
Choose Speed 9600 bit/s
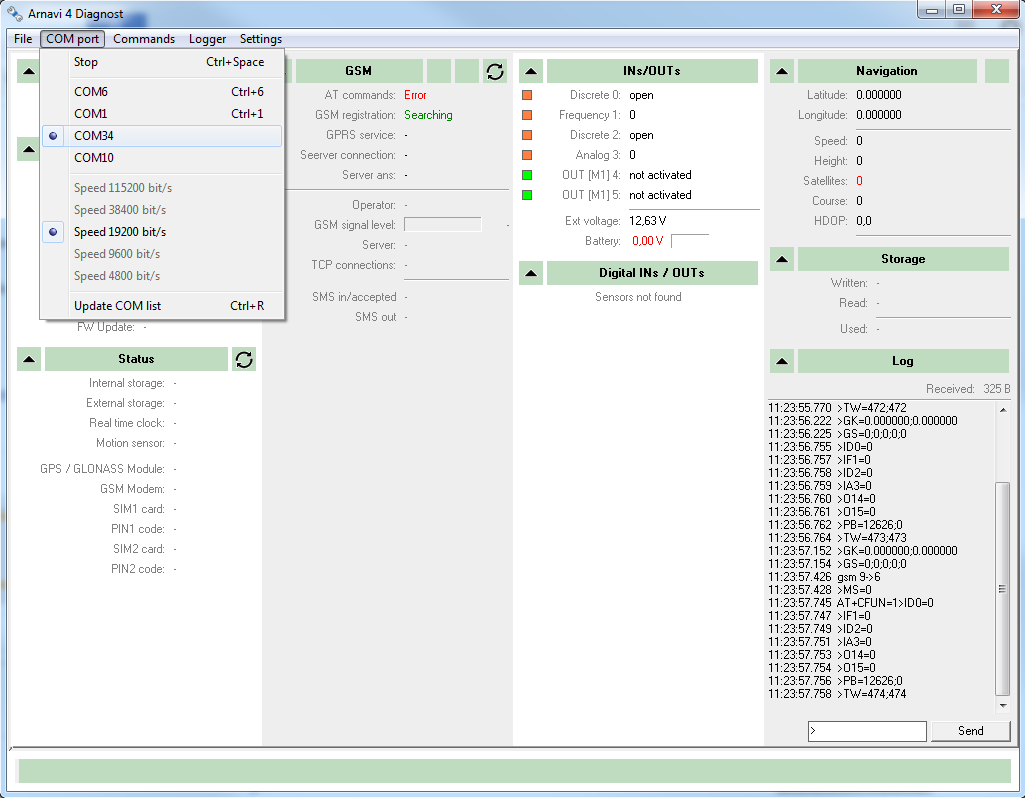pos(162,254)
